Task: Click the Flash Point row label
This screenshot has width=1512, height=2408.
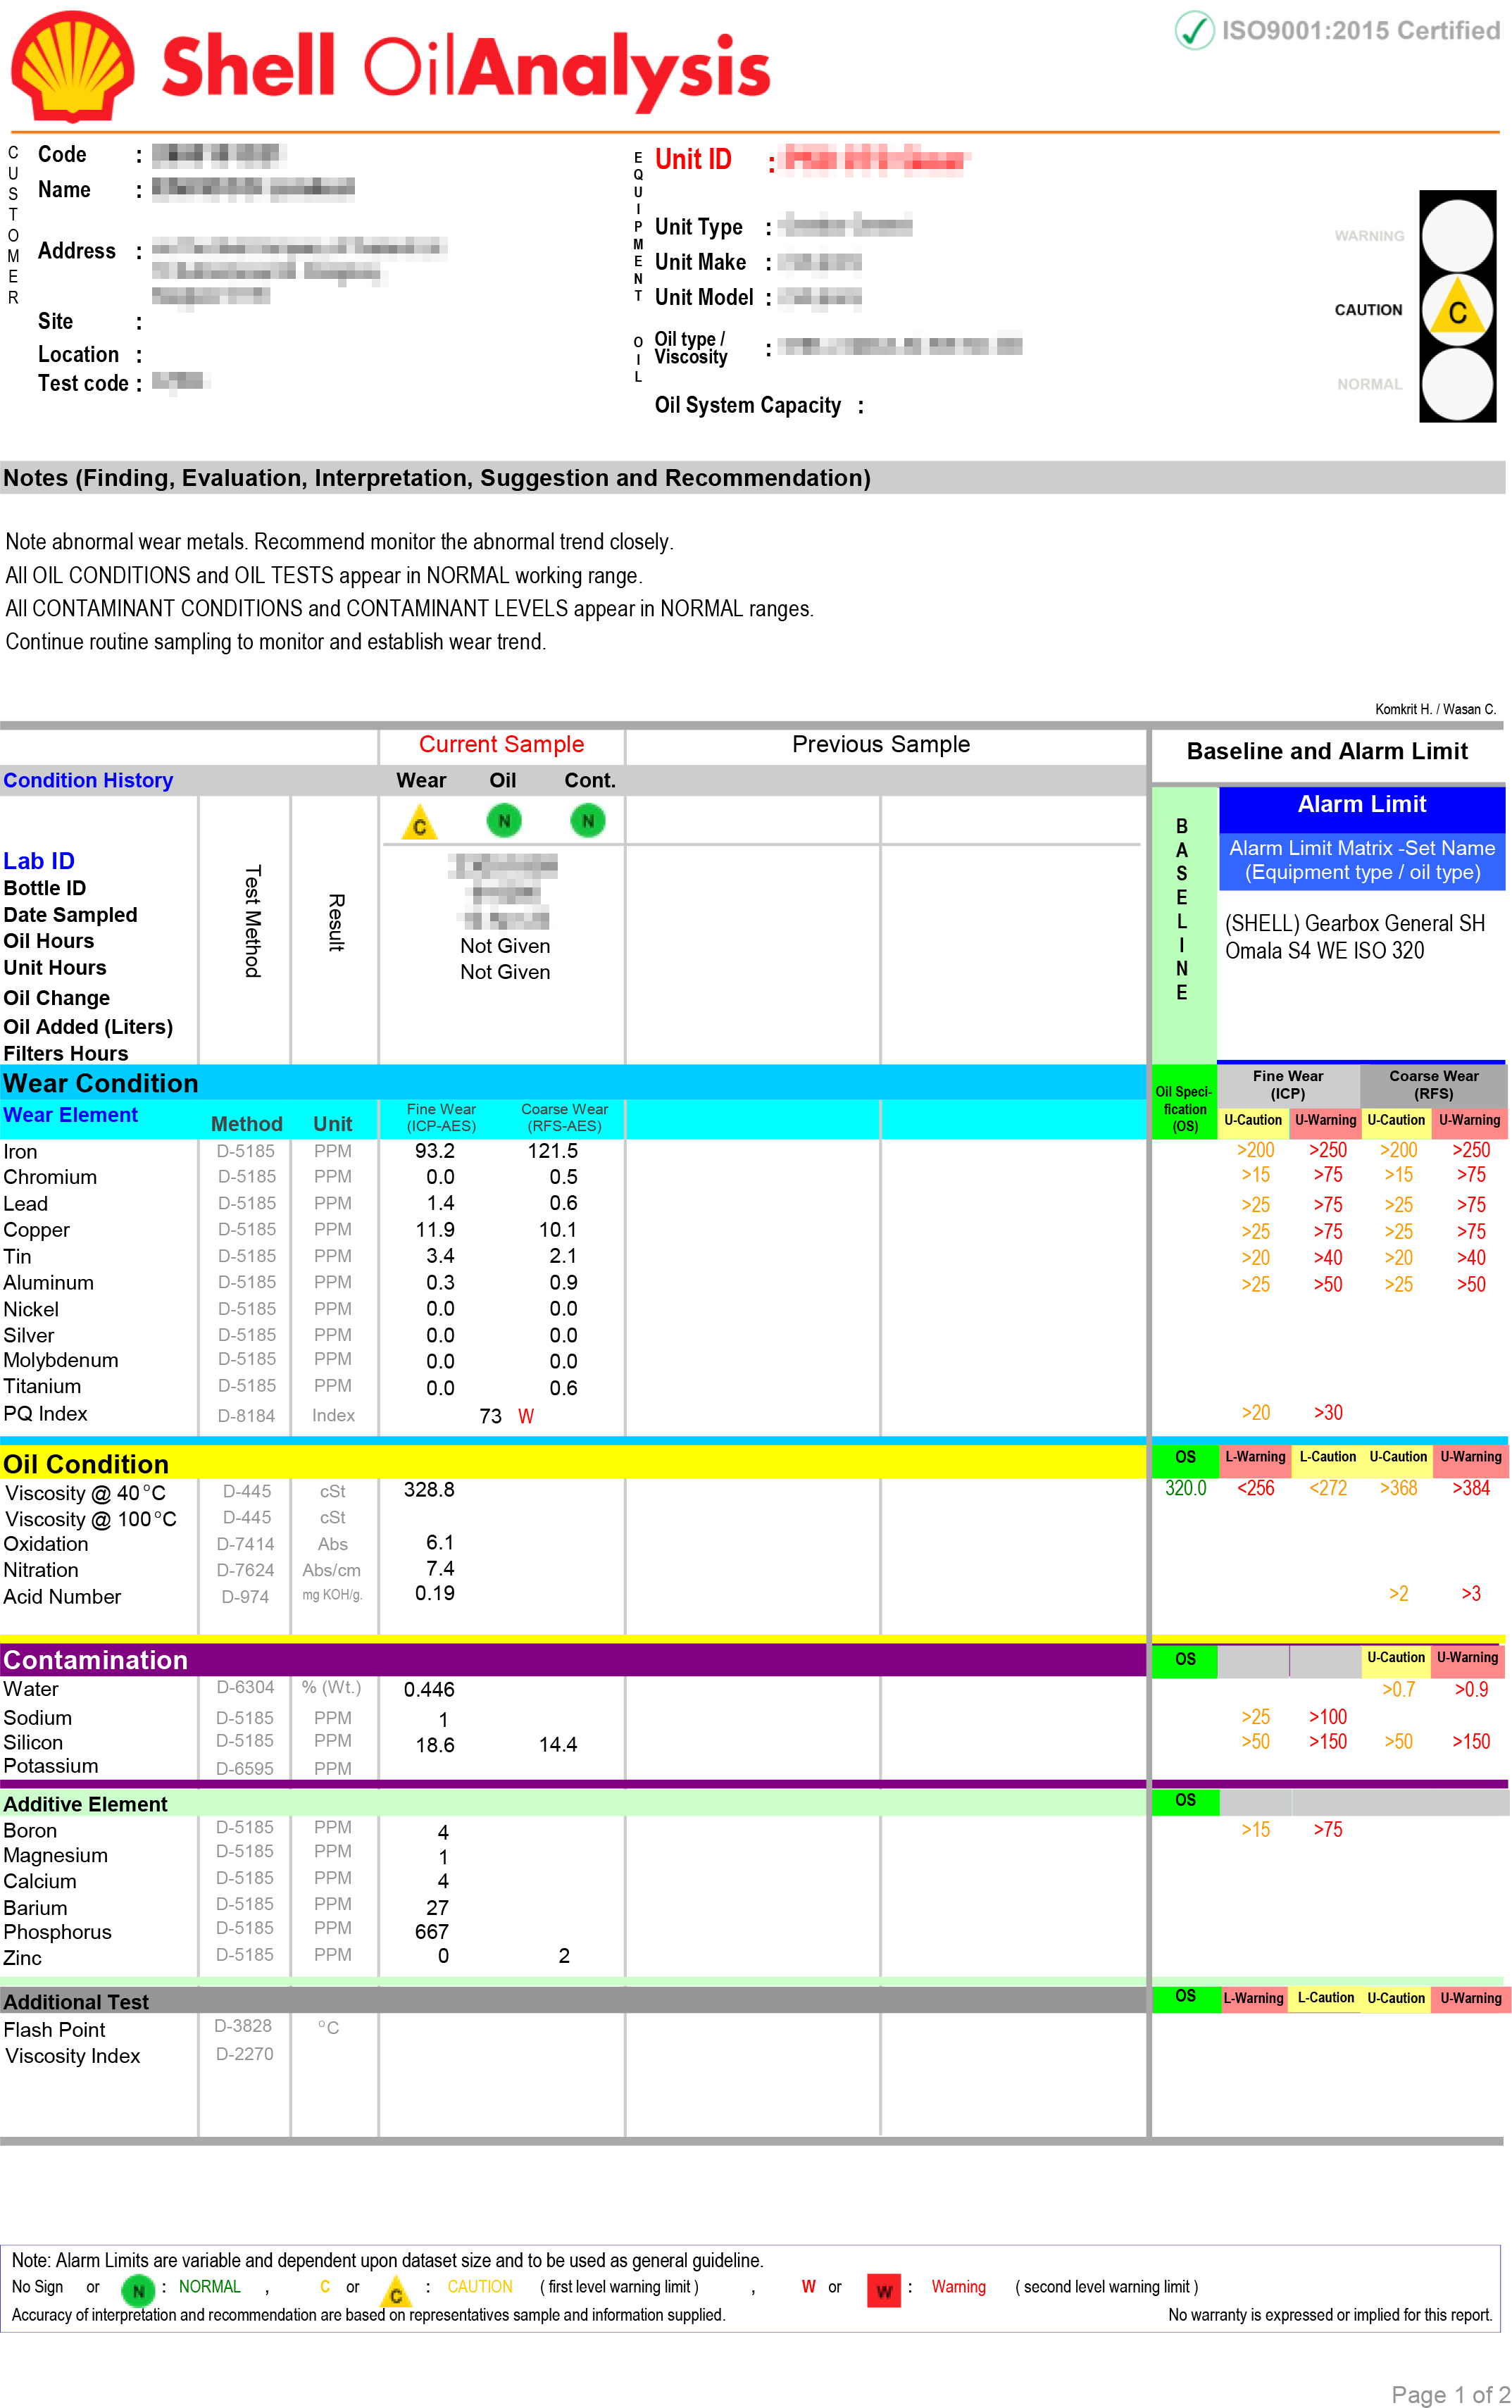Action: click(54, 2030)
